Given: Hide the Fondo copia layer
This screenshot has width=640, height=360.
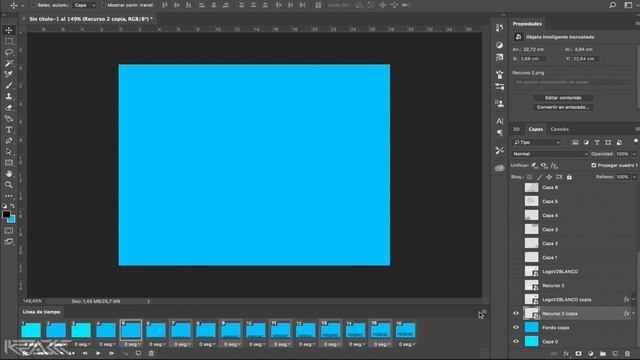Looking at the screenshot, I should (x=516, y=327).
